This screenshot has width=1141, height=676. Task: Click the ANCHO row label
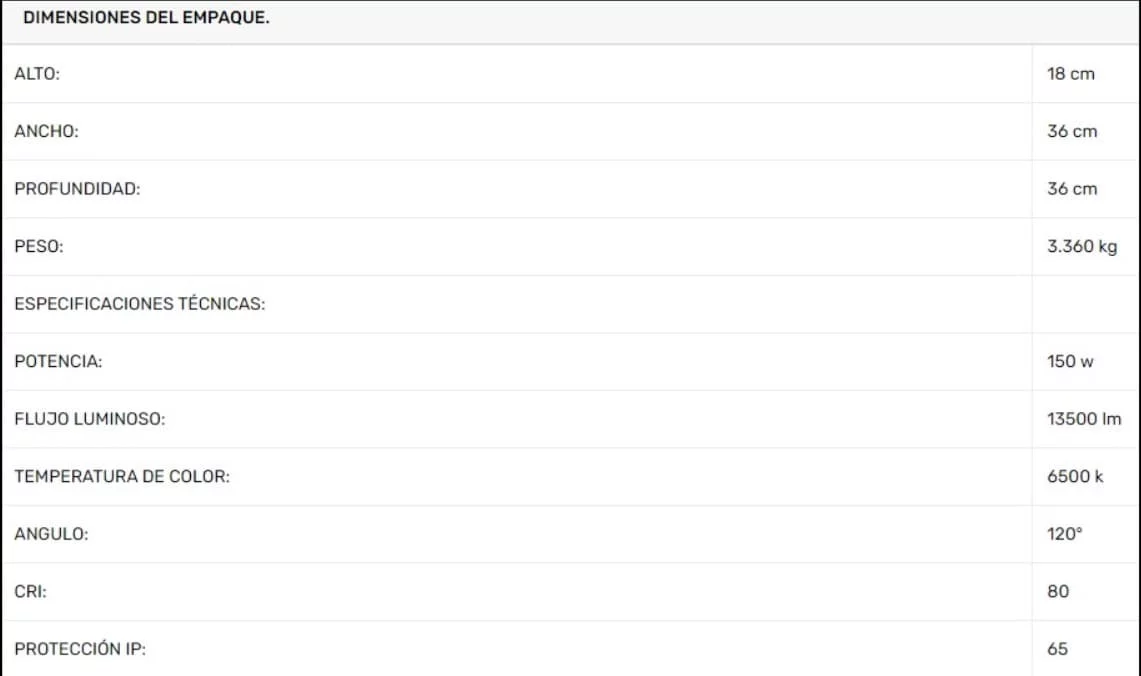[47, 131]
